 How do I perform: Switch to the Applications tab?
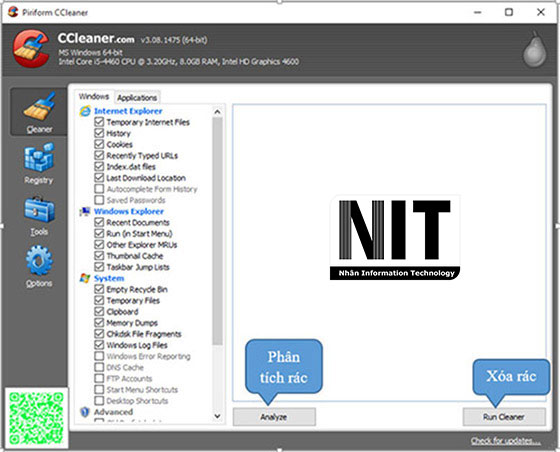137,97
